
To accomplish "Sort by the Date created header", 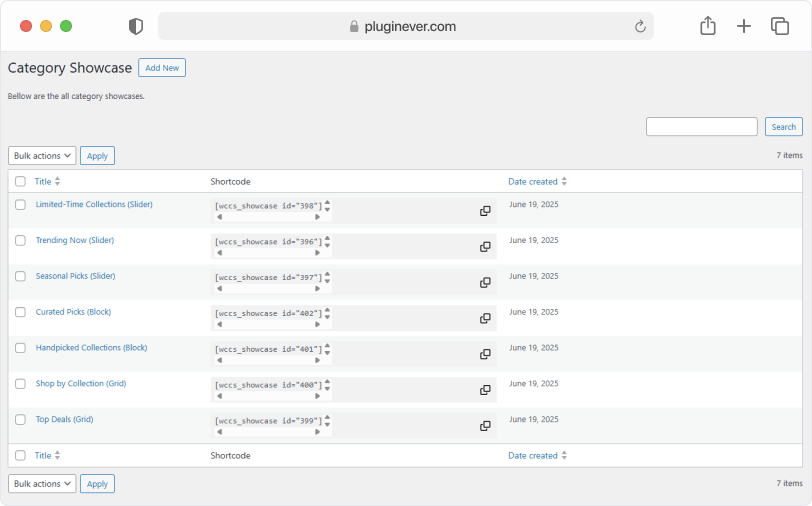I will [x=537, y=181].
